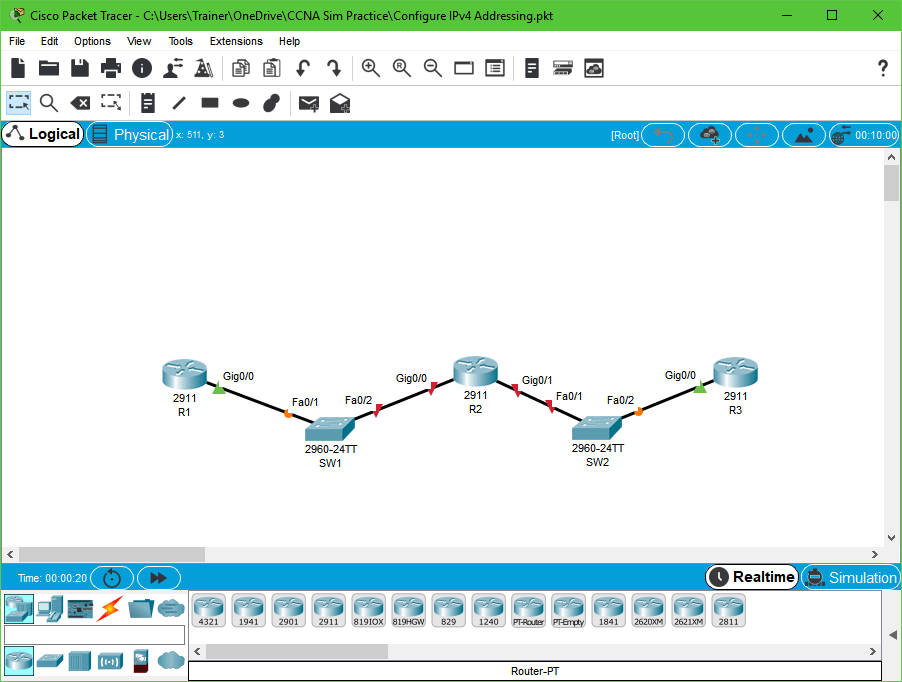Open the Tools menu
902x682 pixels.
tap(181, 41)
